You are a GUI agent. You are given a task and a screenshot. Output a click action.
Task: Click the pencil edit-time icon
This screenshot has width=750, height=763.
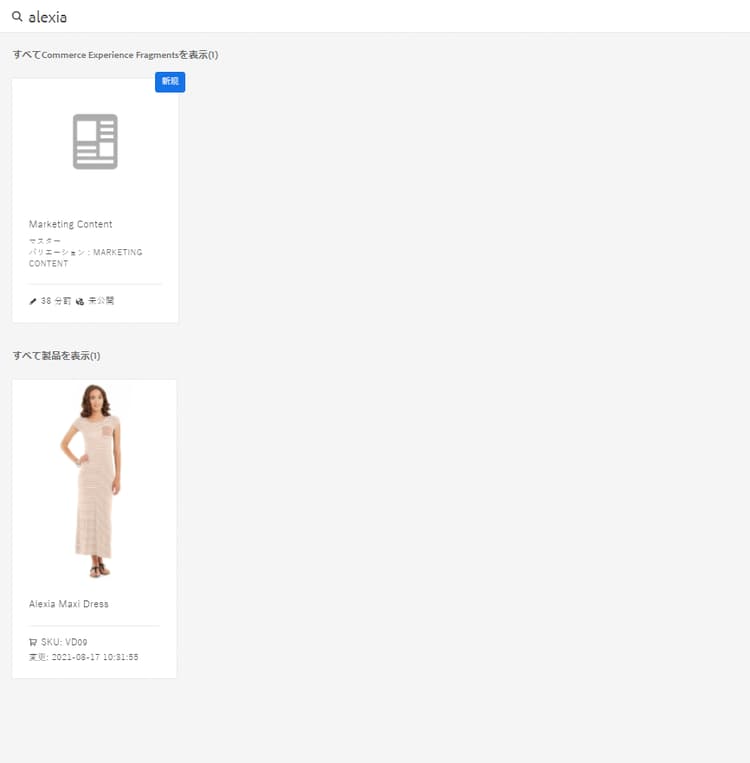(x=33, y=301)
